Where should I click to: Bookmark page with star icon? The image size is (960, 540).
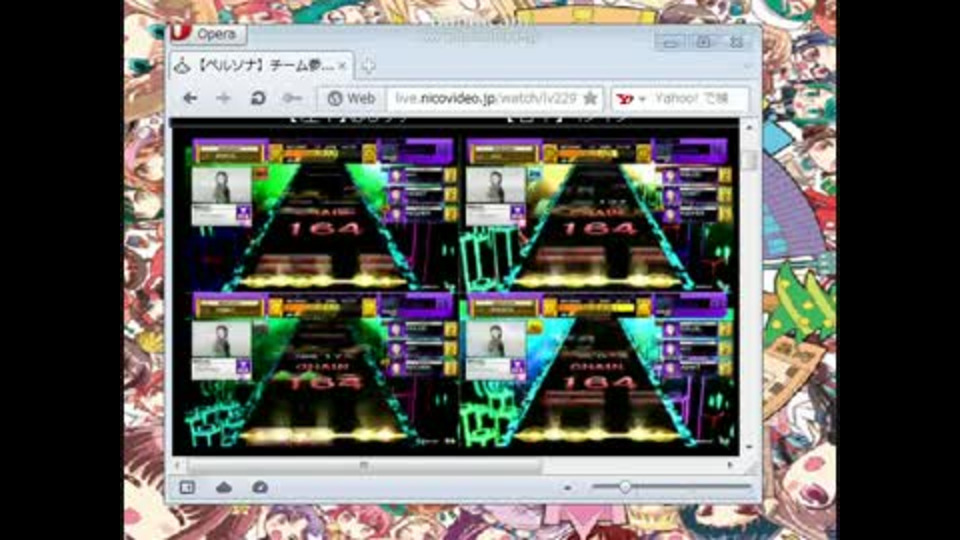pyautogui.click(x=590, y=98)
